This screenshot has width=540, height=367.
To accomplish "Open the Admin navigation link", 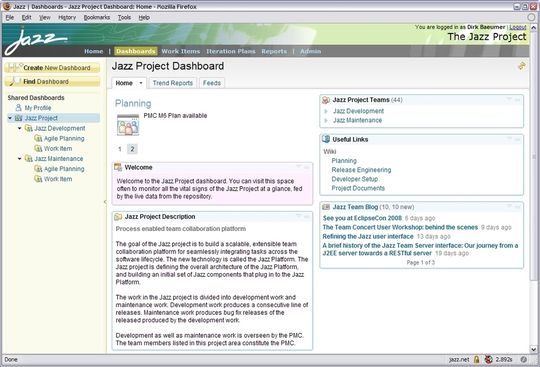I will point(310,51).
